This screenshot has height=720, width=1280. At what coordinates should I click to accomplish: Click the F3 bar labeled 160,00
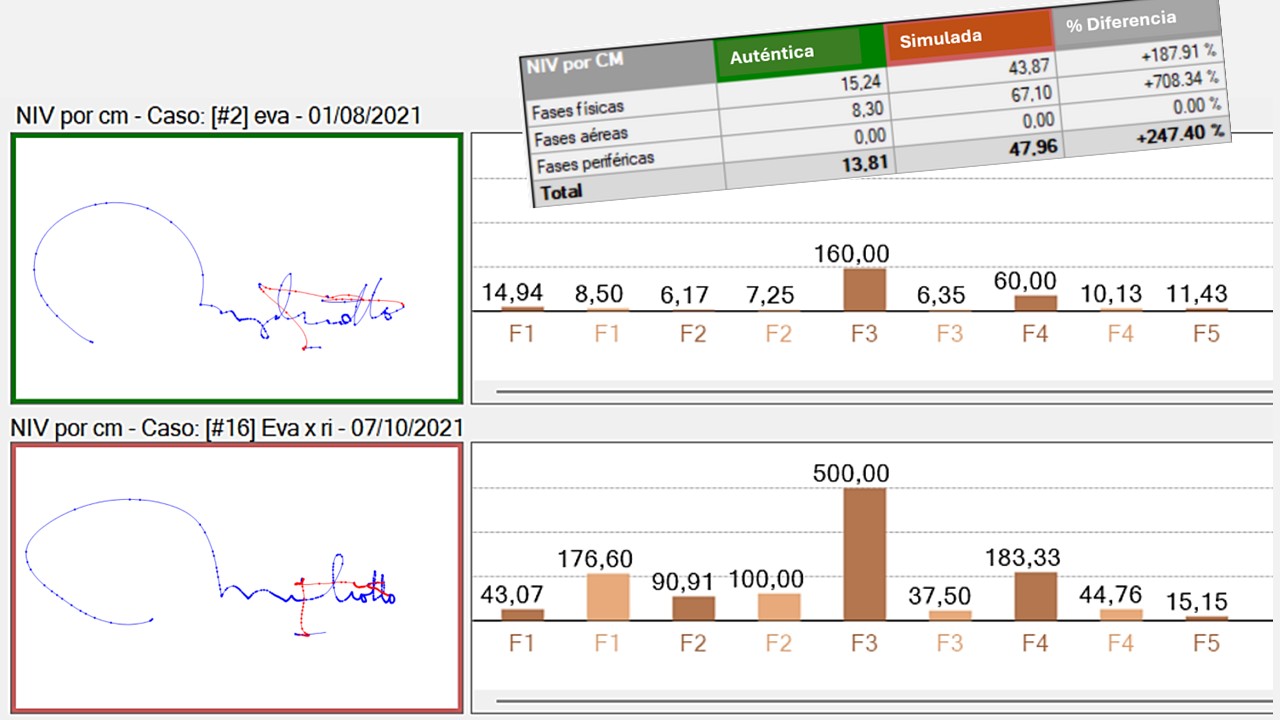[x=864, y=290]
